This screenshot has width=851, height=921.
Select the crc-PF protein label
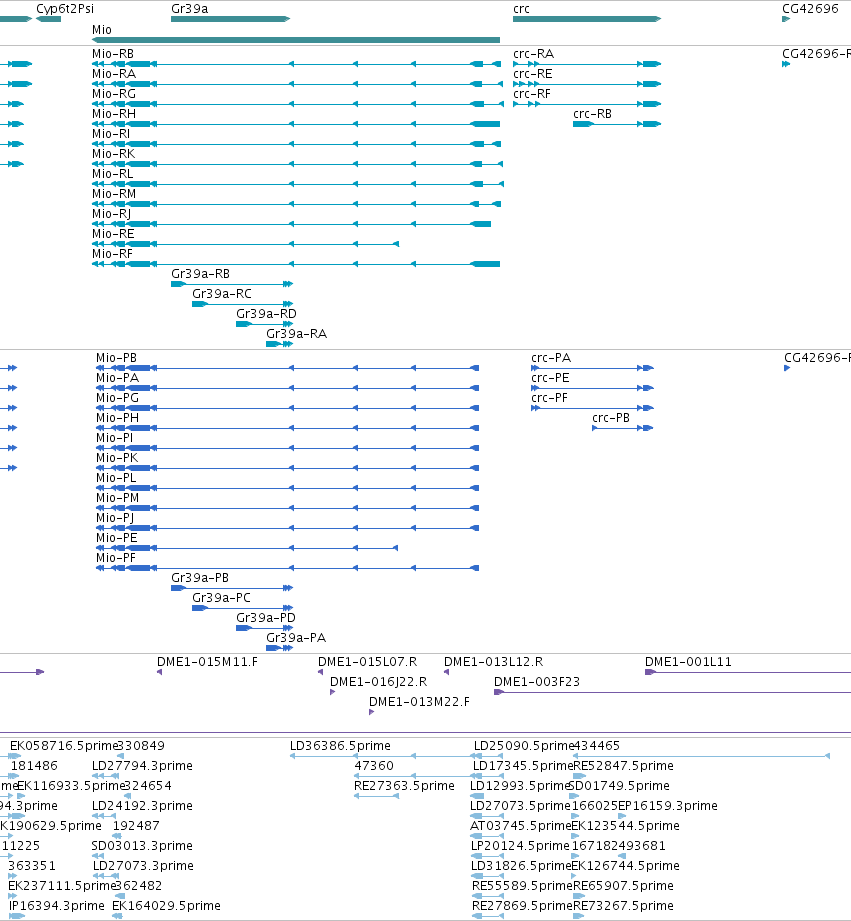point(550,398)
